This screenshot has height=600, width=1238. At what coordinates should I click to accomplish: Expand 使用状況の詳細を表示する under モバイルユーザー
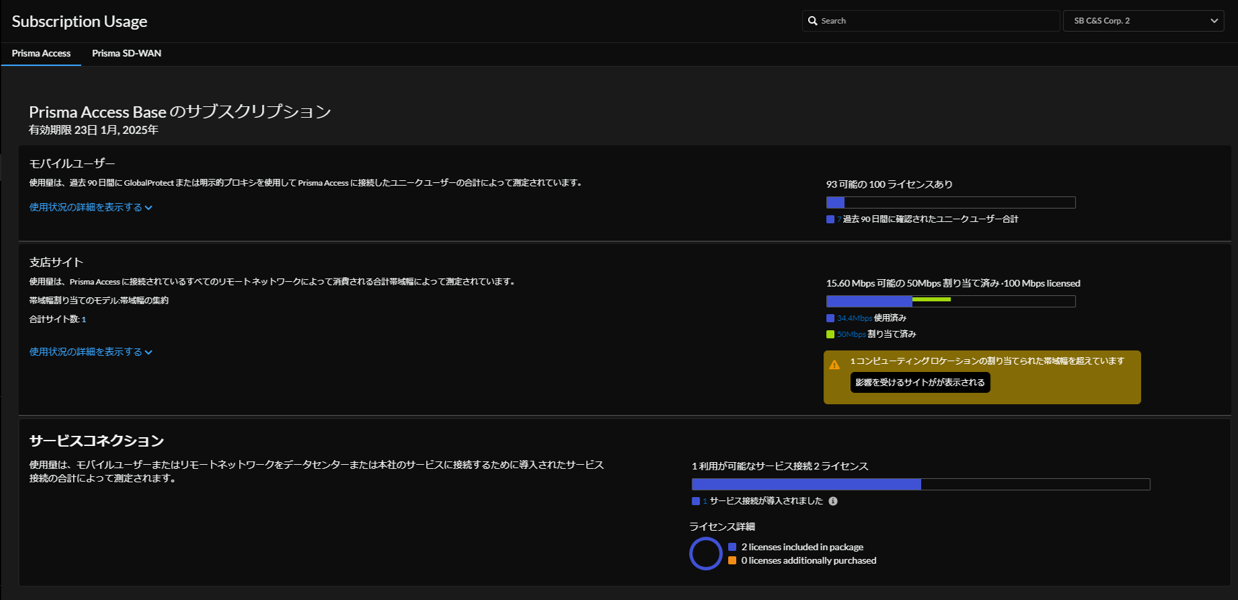[91, 207]
